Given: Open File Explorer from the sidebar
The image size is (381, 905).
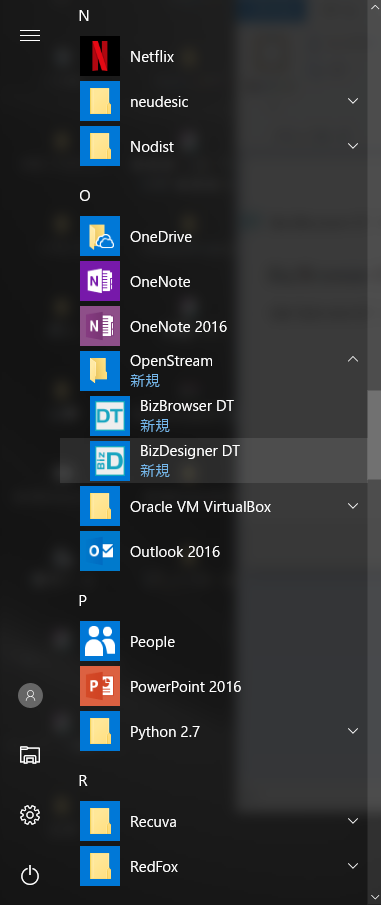Looking at the screenshot, I should (30, 755).
